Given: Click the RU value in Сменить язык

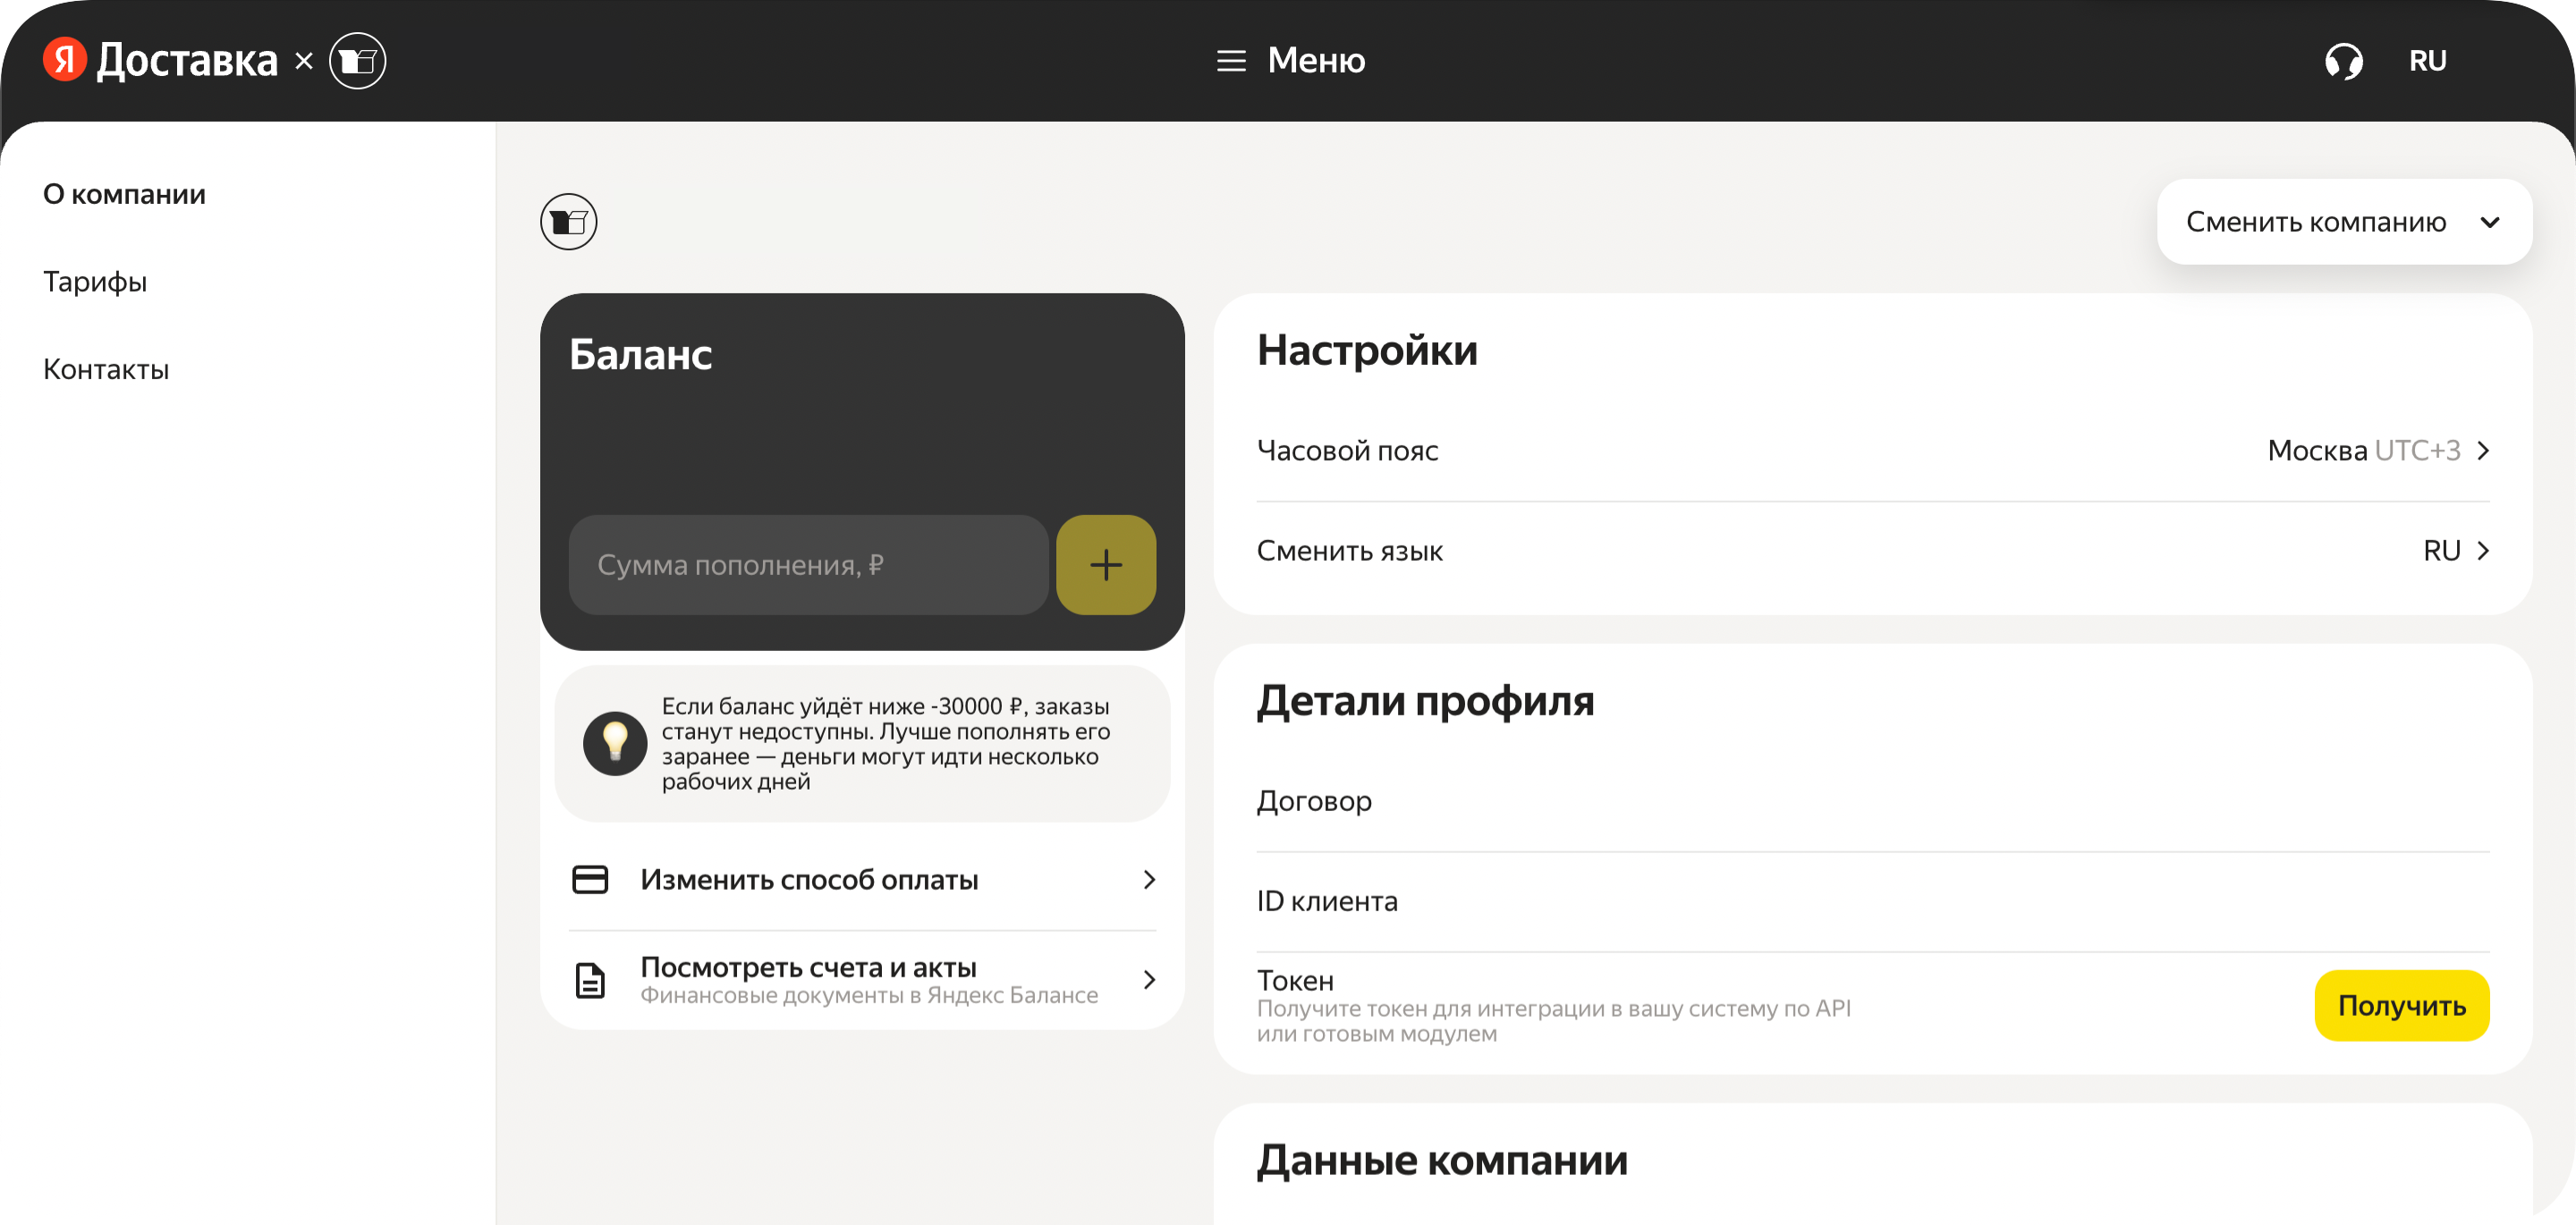Looking at the screenshot, I should tap(2441, 551).
